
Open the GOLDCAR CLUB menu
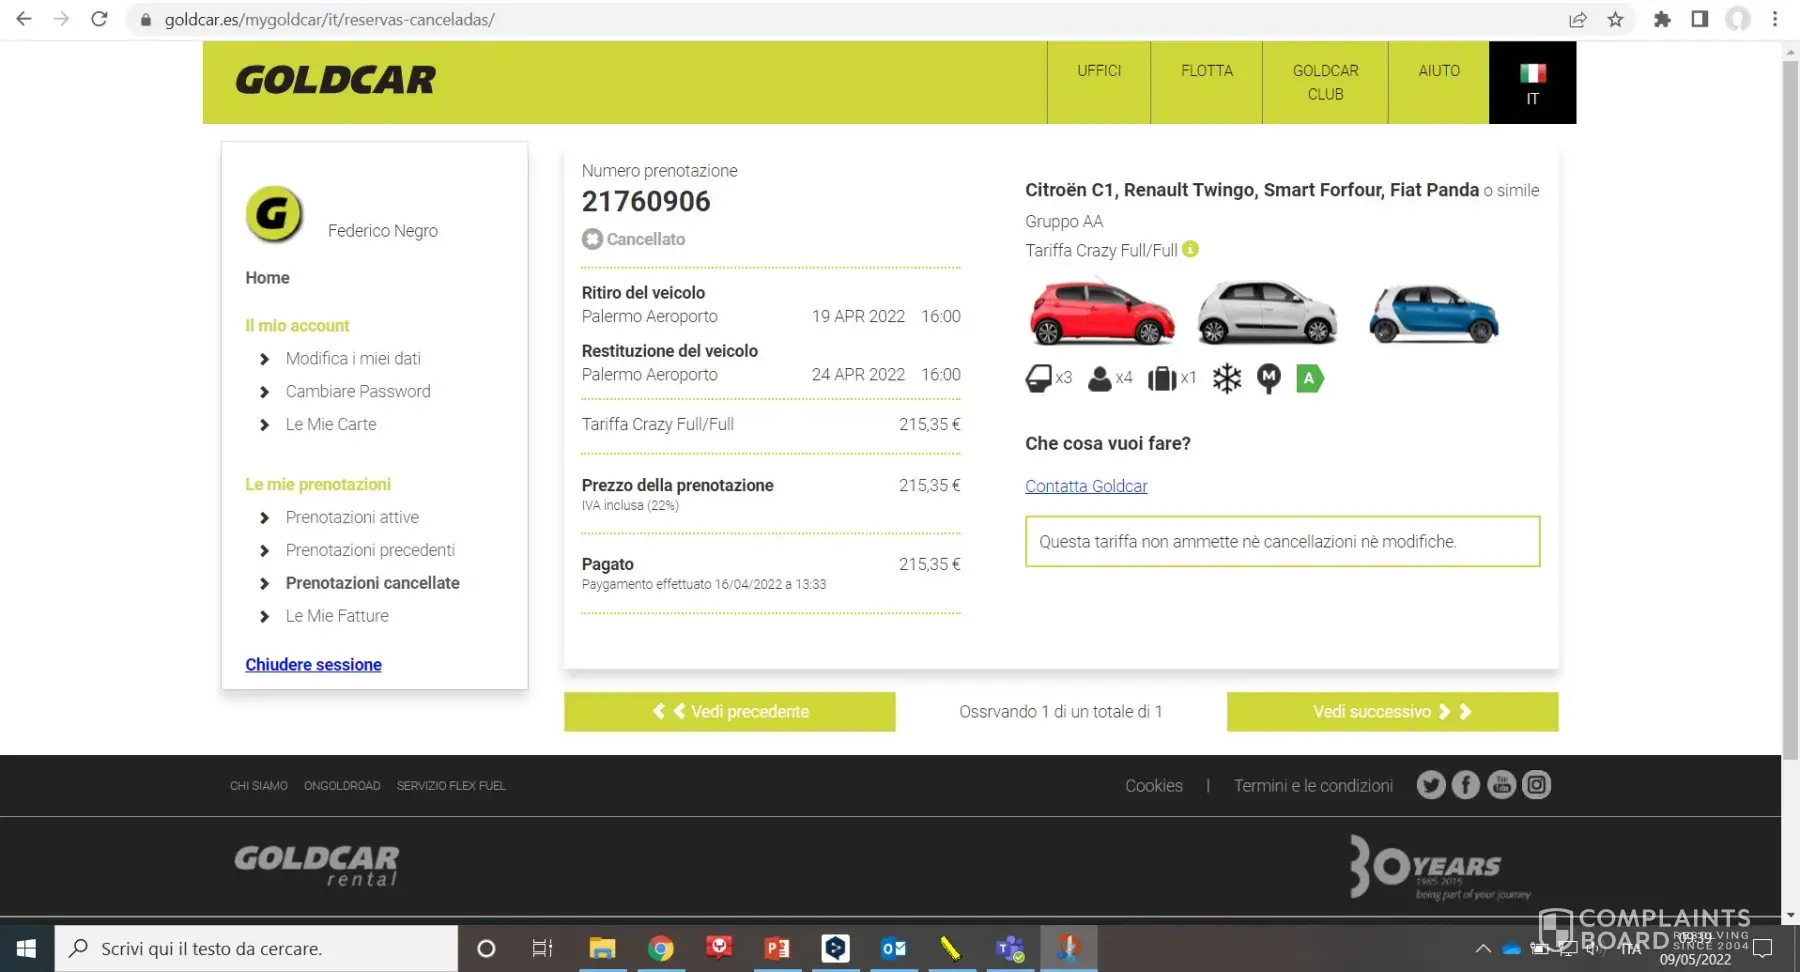(1325, 83)
